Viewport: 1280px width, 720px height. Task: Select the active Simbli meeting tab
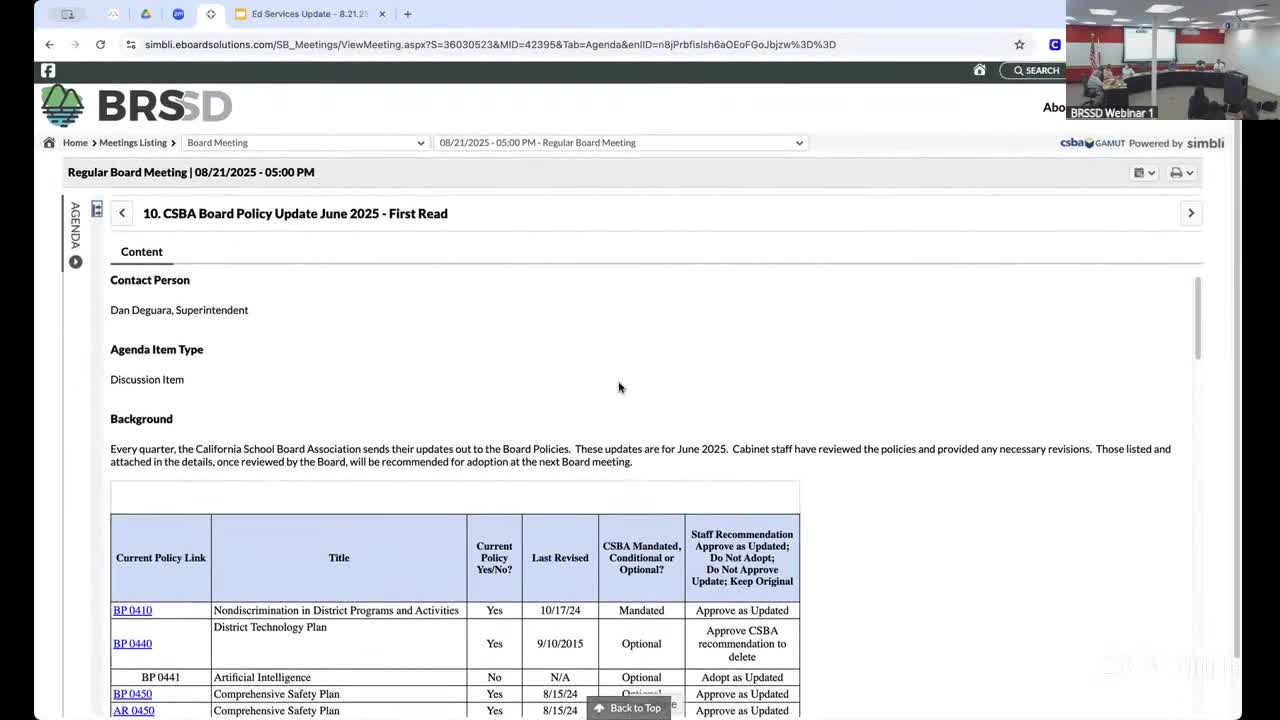tap(210, 14)
